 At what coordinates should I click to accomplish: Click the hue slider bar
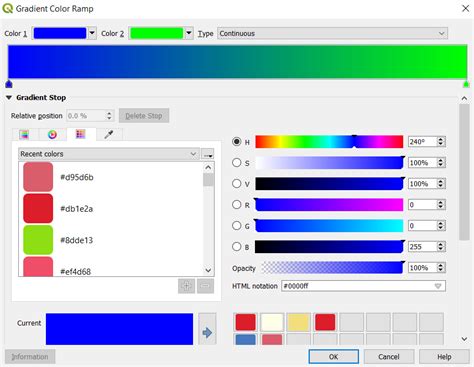pyautogui.click(x=329, y=142)
